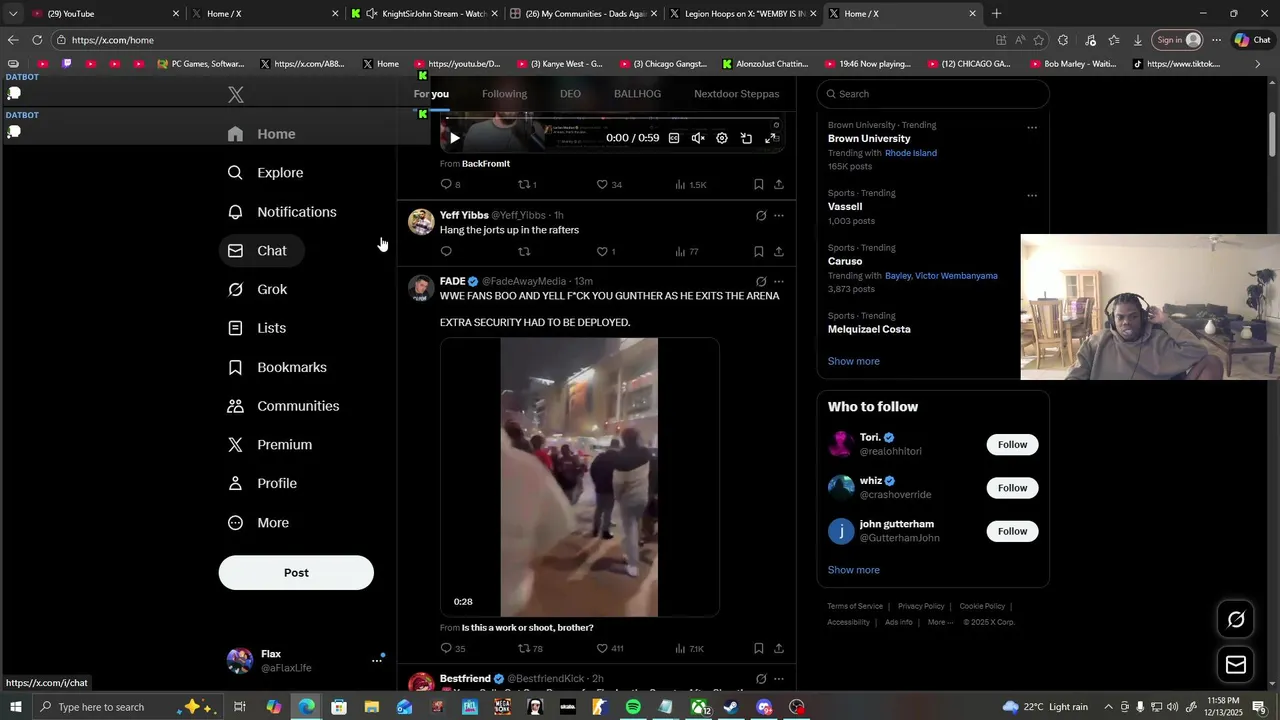Open Spotify from the Windows taskbar
Viewport: 1280px width, 720px height.
click(x=633, y=707)
